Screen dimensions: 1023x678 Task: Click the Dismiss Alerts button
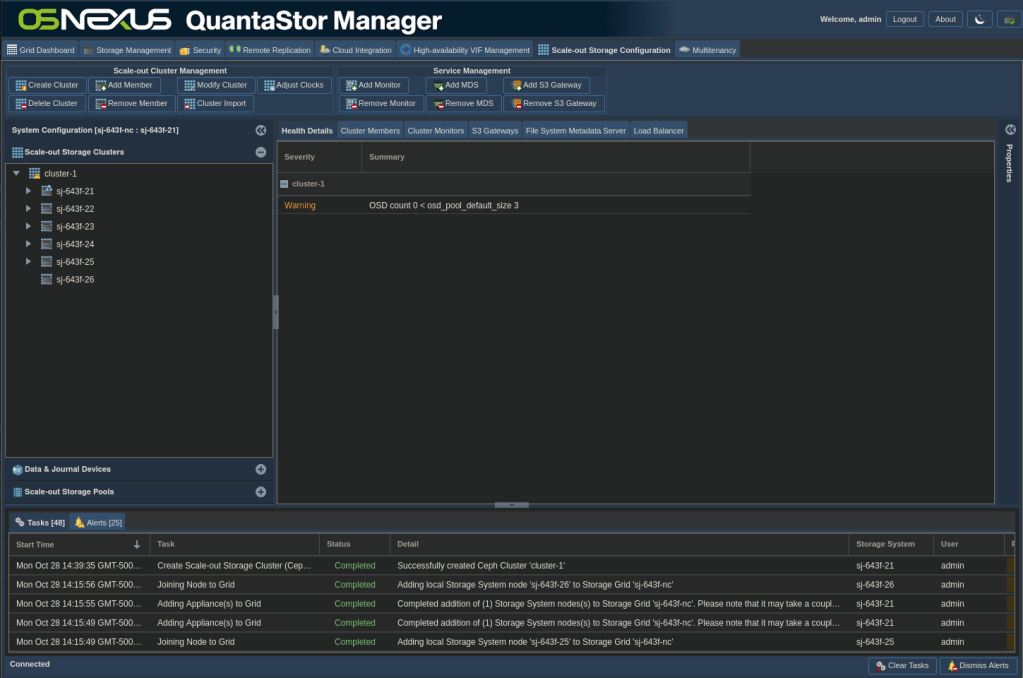point(978,665)
